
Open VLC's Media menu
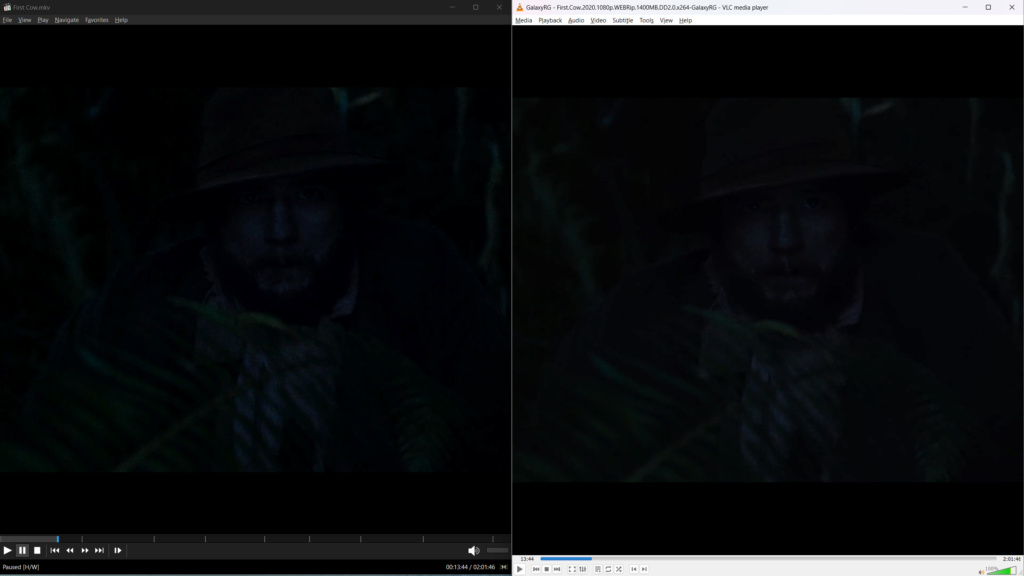click(x=524, y=20)
